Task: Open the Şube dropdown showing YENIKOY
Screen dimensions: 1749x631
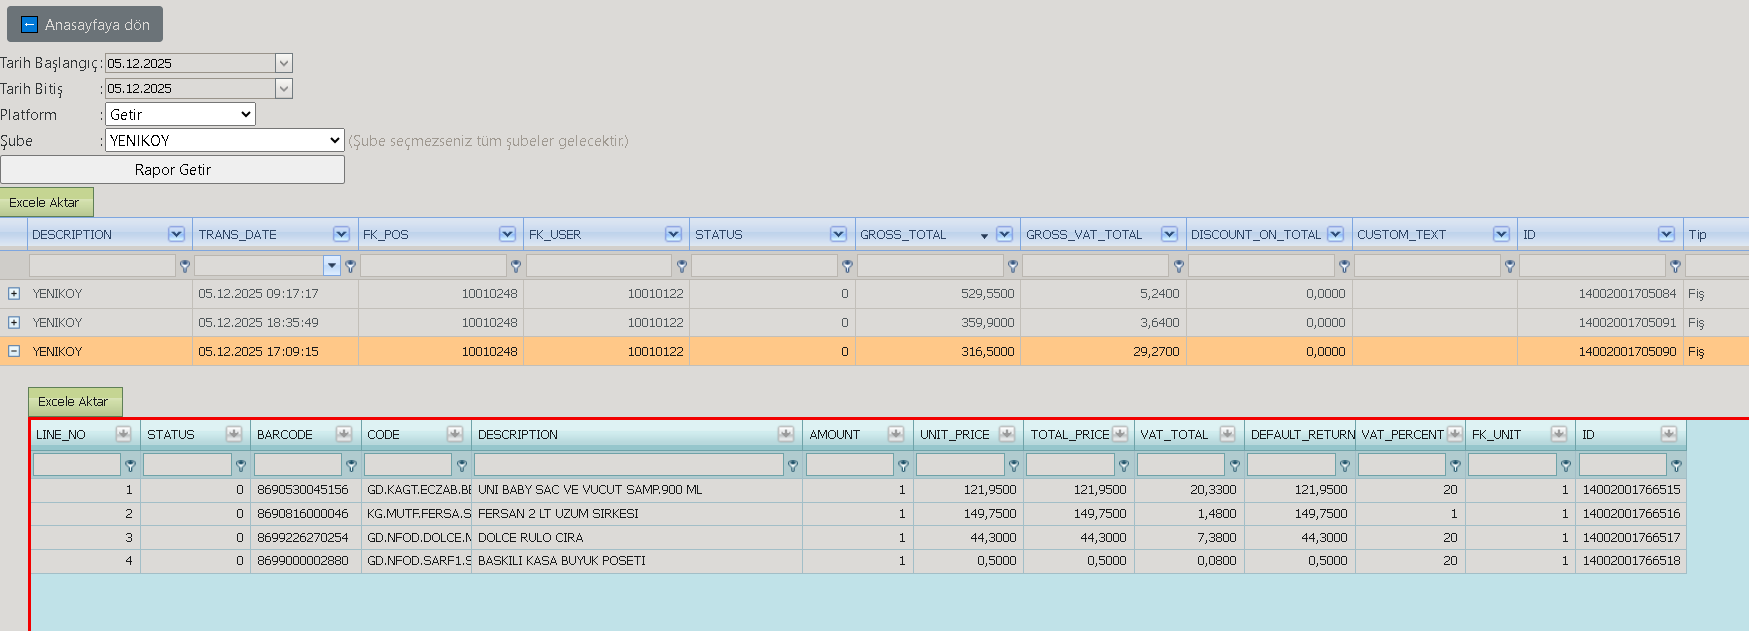Action: point(225,141)
